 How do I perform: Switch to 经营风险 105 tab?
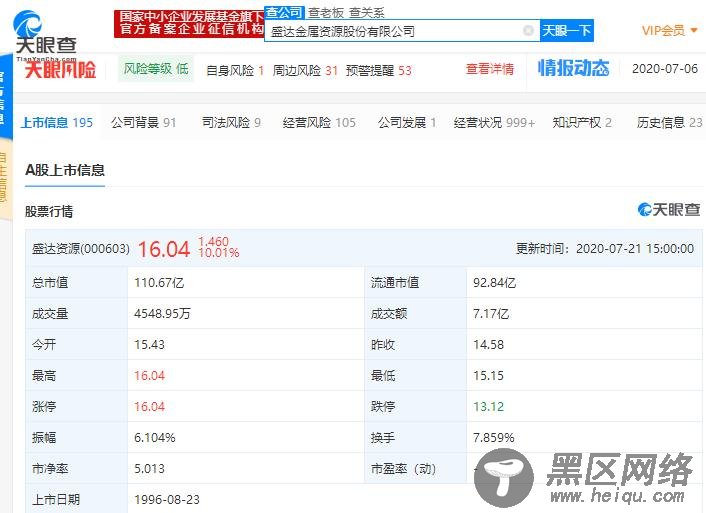click(x=319, y=123)
